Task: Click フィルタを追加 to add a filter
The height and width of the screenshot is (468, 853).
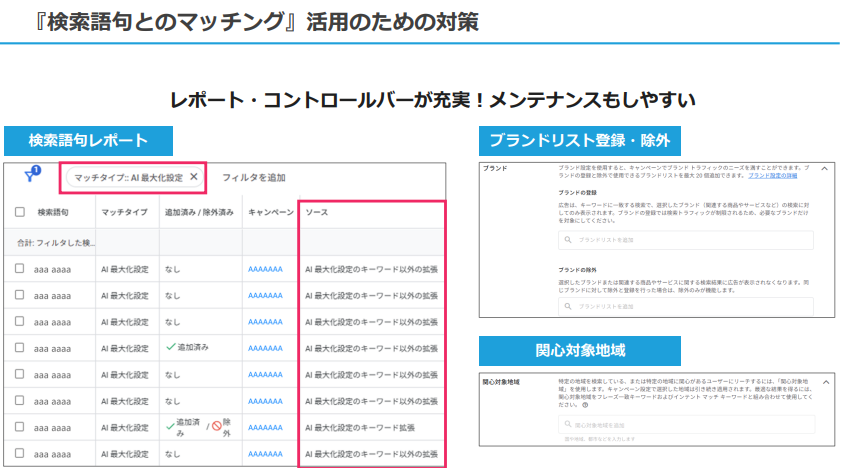Action: [254, 177]
